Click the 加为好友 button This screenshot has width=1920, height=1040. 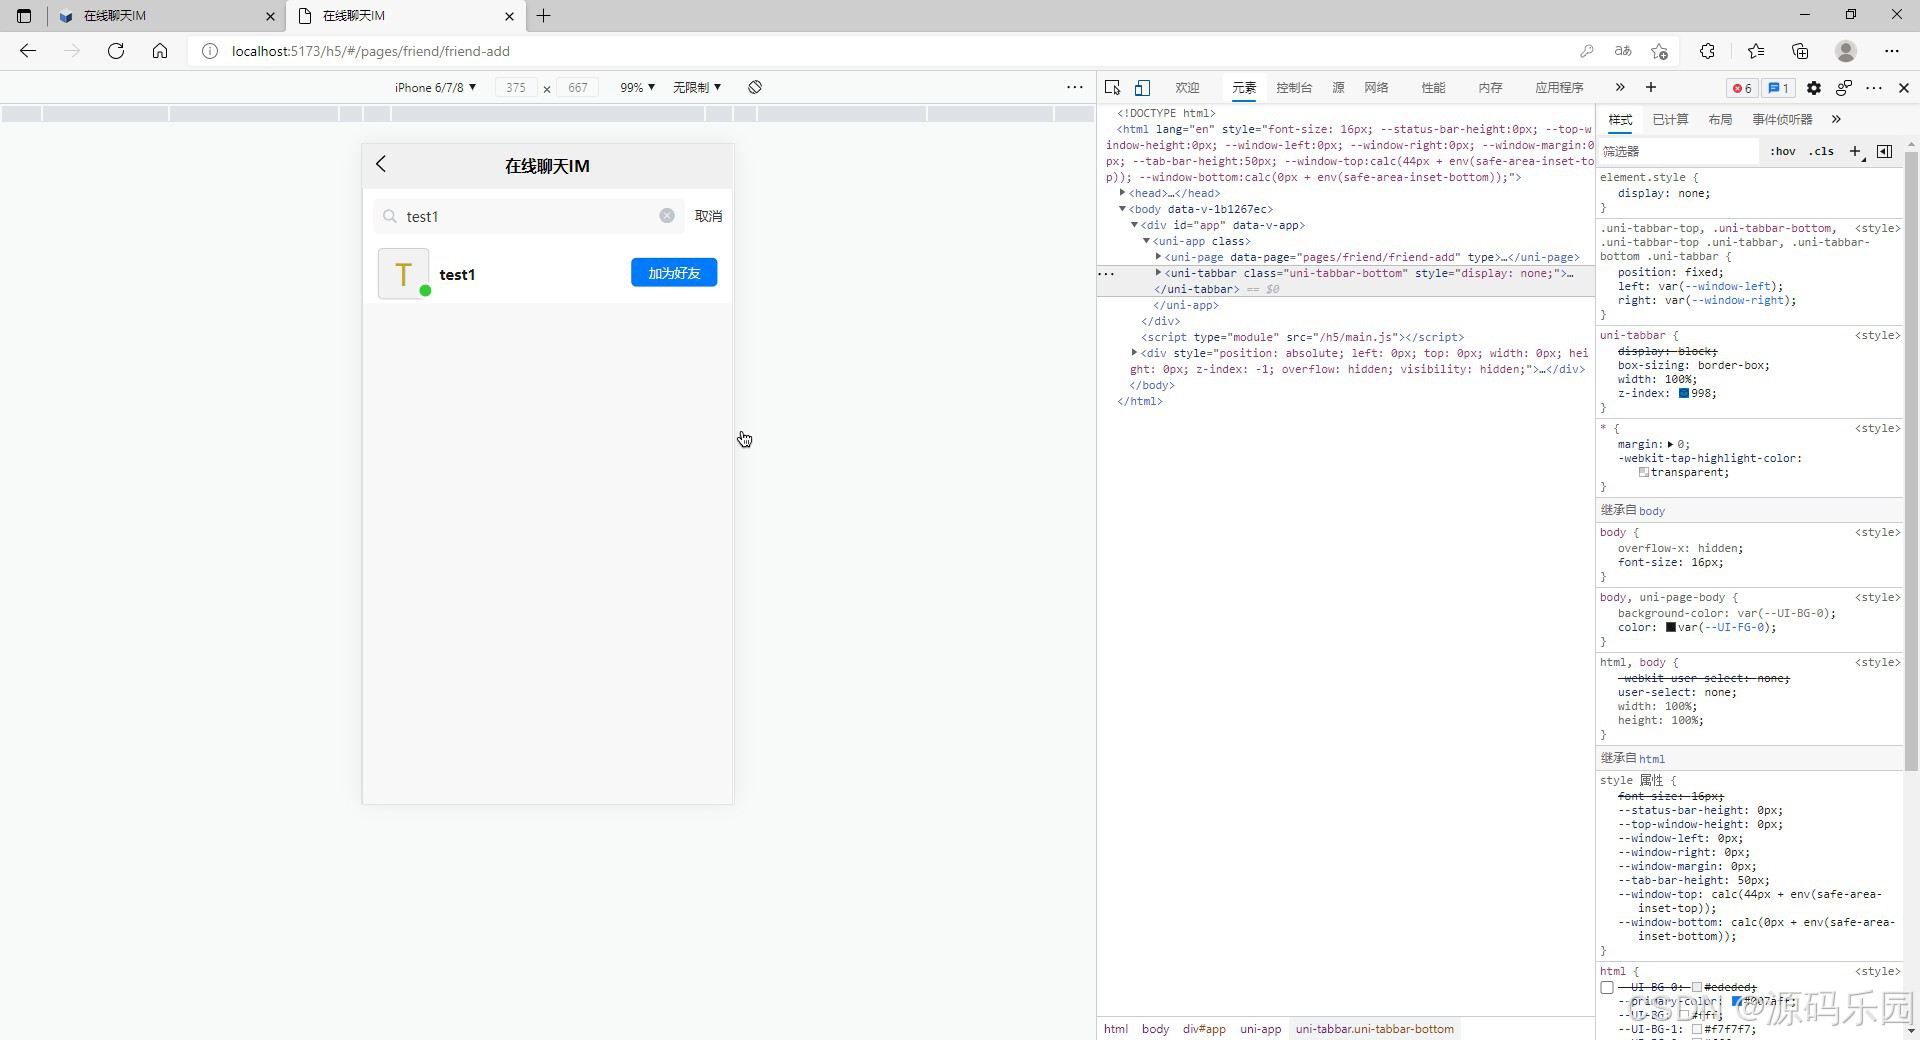coord(673,272)
